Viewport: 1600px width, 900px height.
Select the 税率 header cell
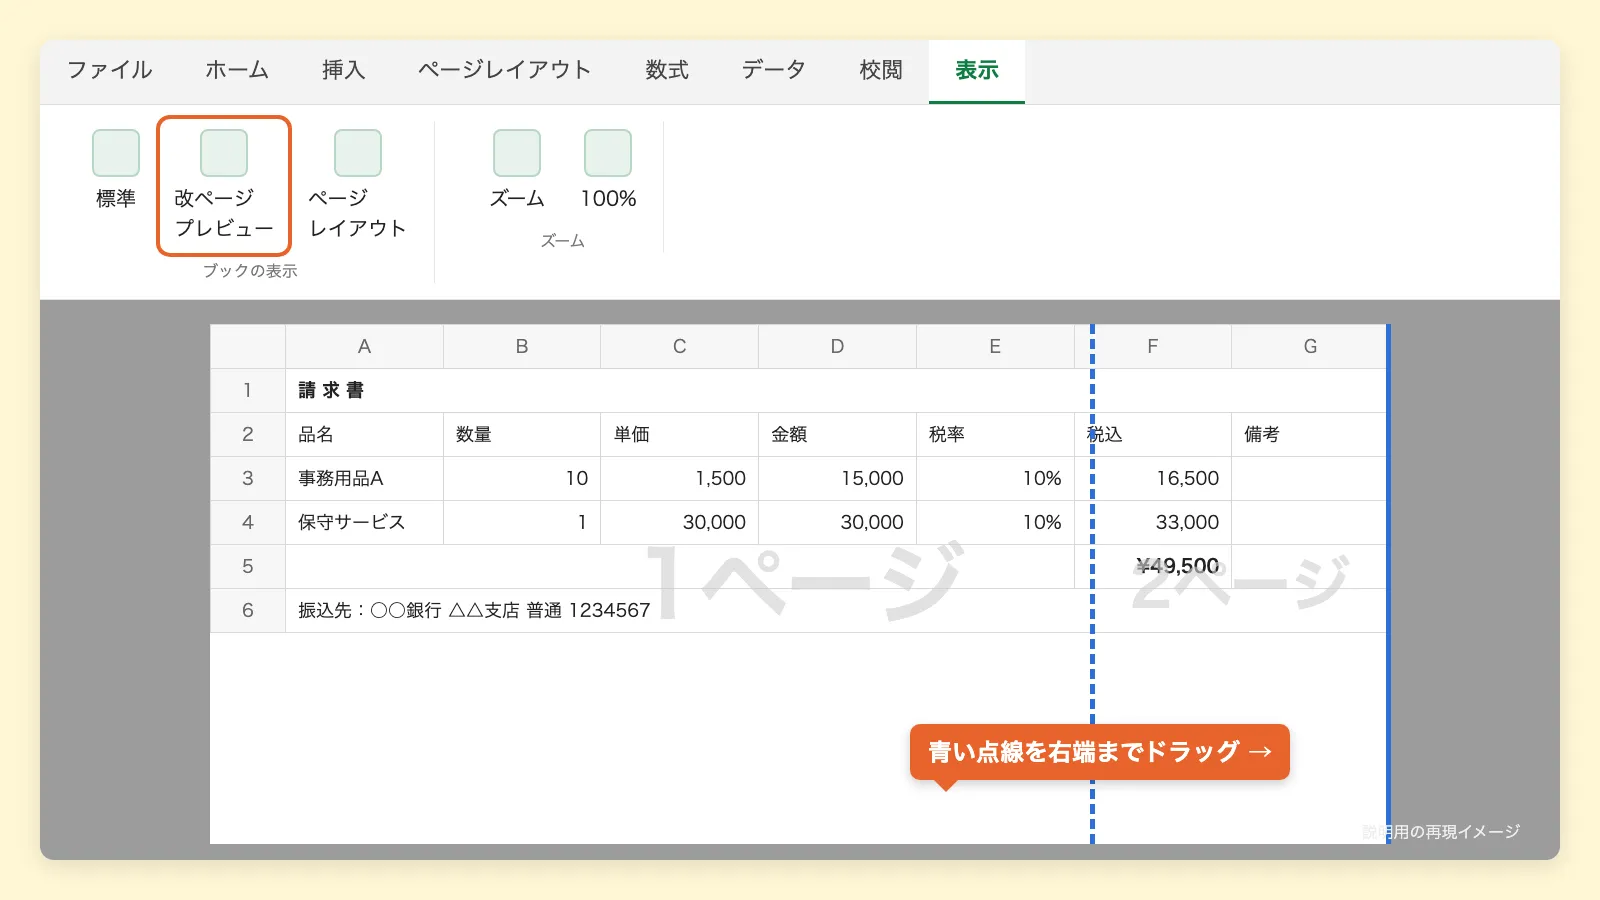coord(995,434)
